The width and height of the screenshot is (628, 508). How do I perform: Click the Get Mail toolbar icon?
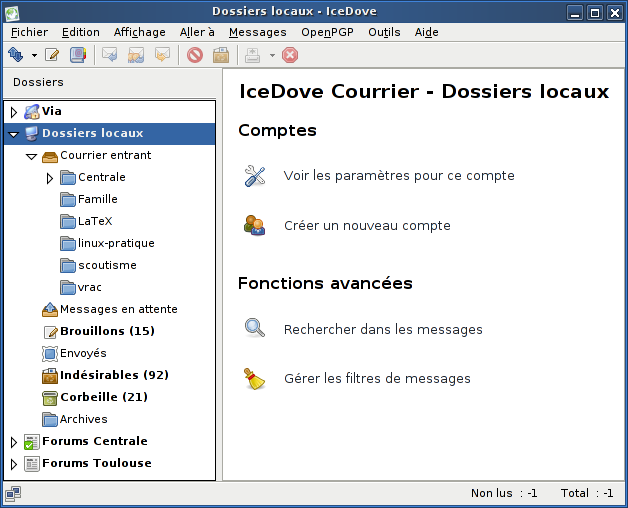[16, 55]
